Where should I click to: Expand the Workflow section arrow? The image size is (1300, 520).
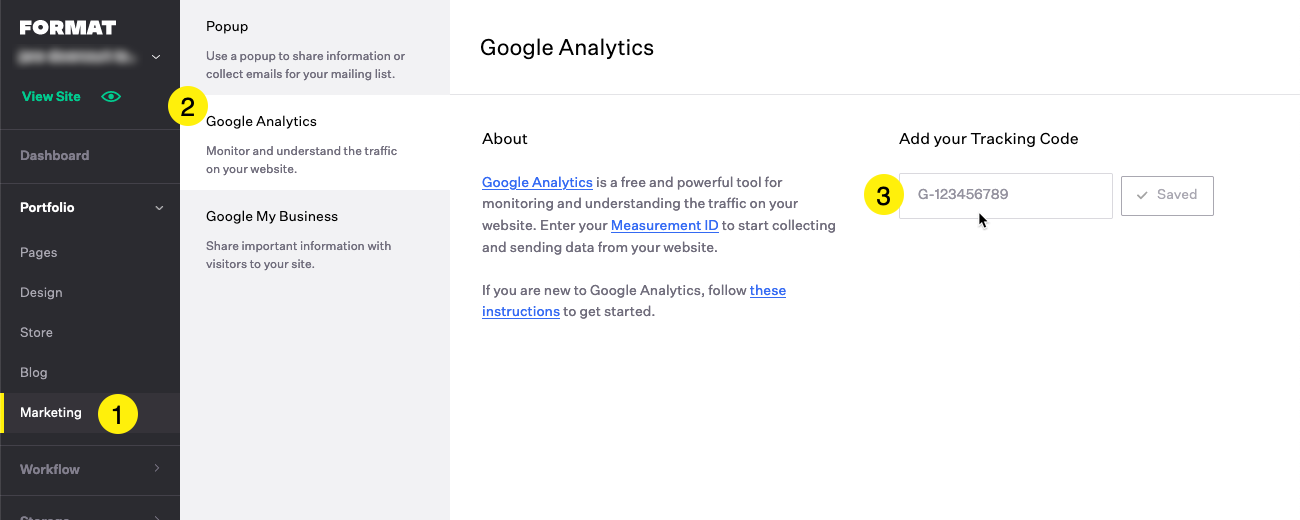pyautogui.click(x=158, y=469)
